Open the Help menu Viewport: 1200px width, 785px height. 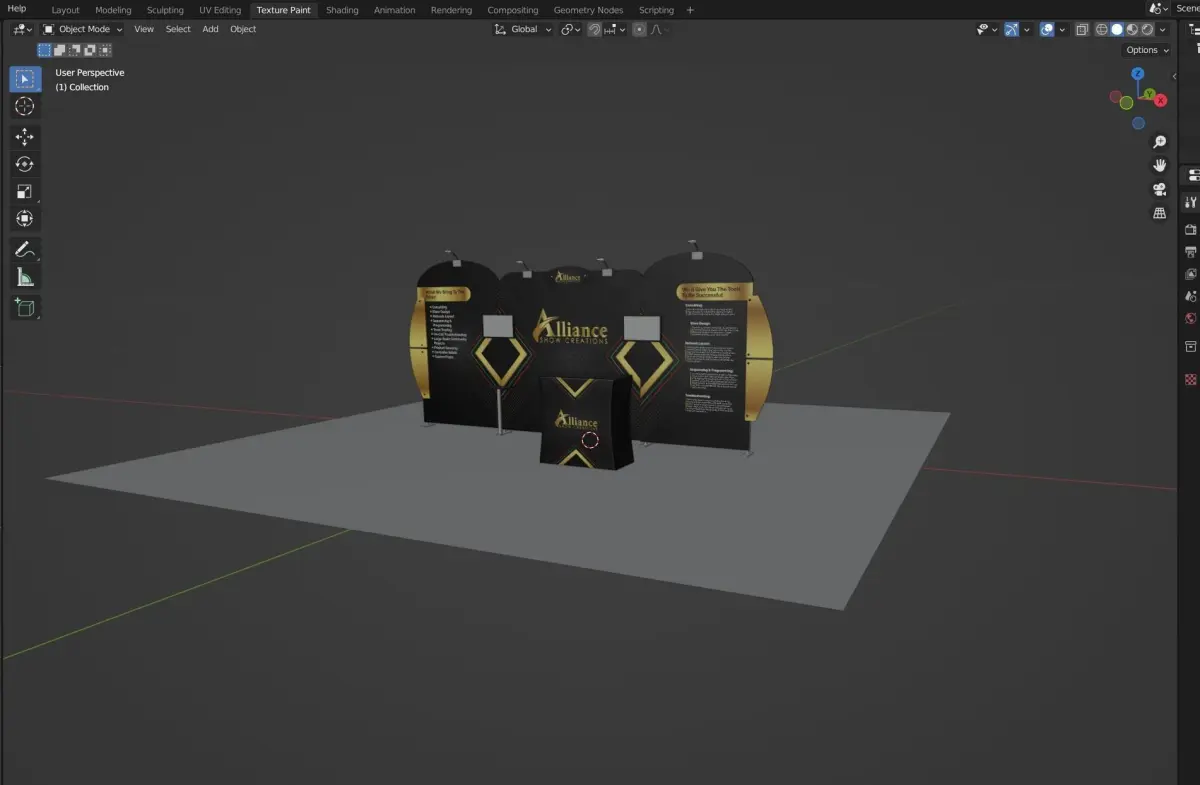point(17,9)
